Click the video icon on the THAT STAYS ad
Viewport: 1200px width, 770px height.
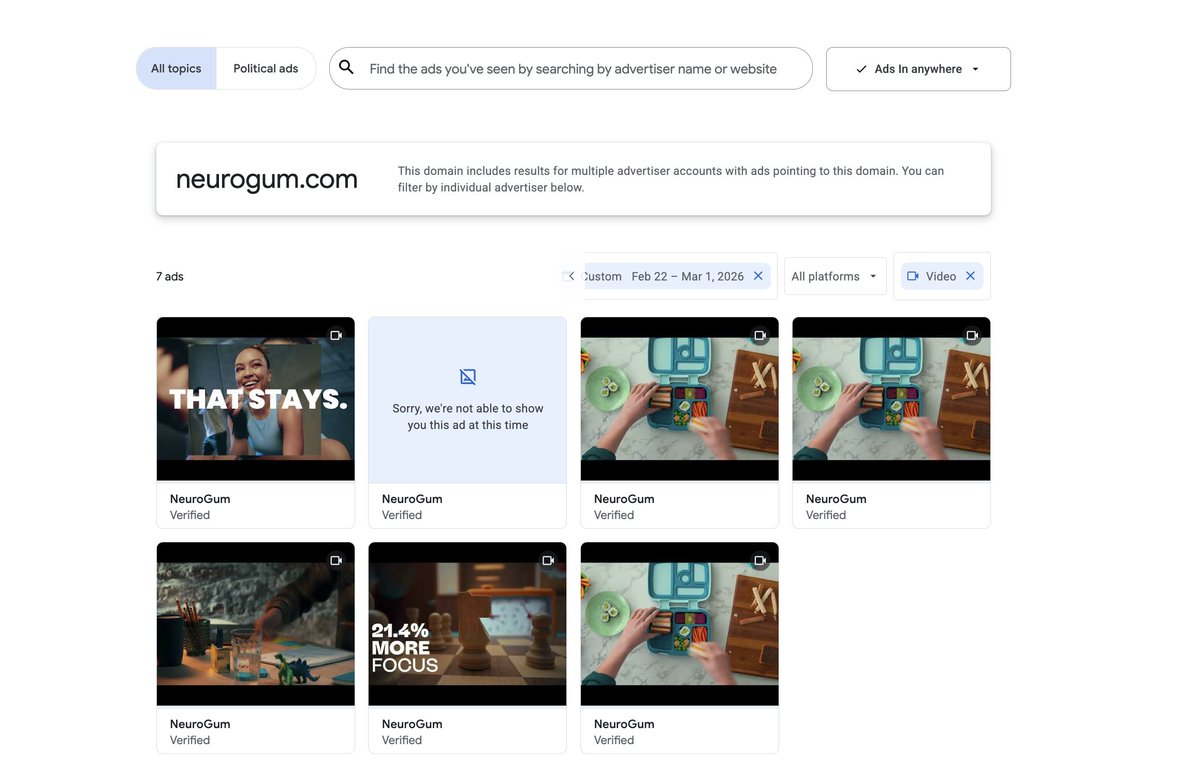336,335
